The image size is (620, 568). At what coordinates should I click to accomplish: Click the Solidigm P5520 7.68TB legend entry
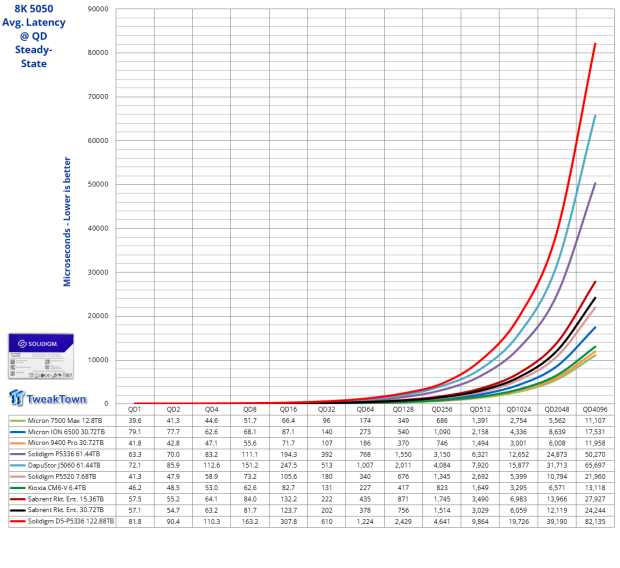[x=62, y=477]
